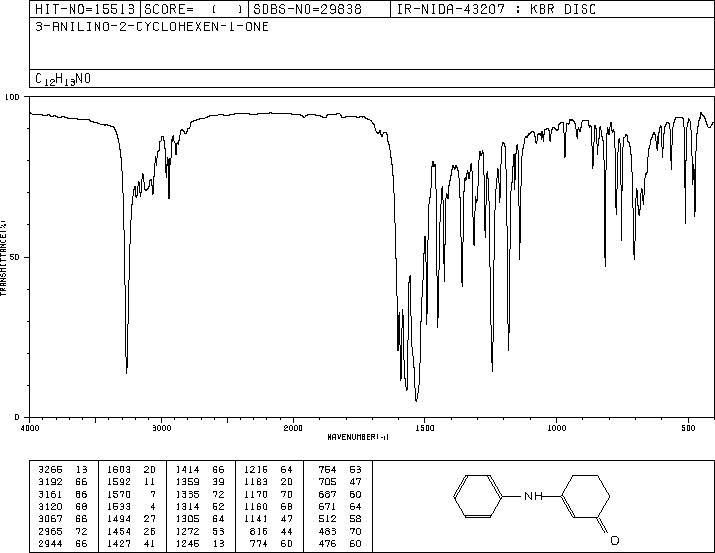Click peak table entry 2944

(x=62, y=543)
